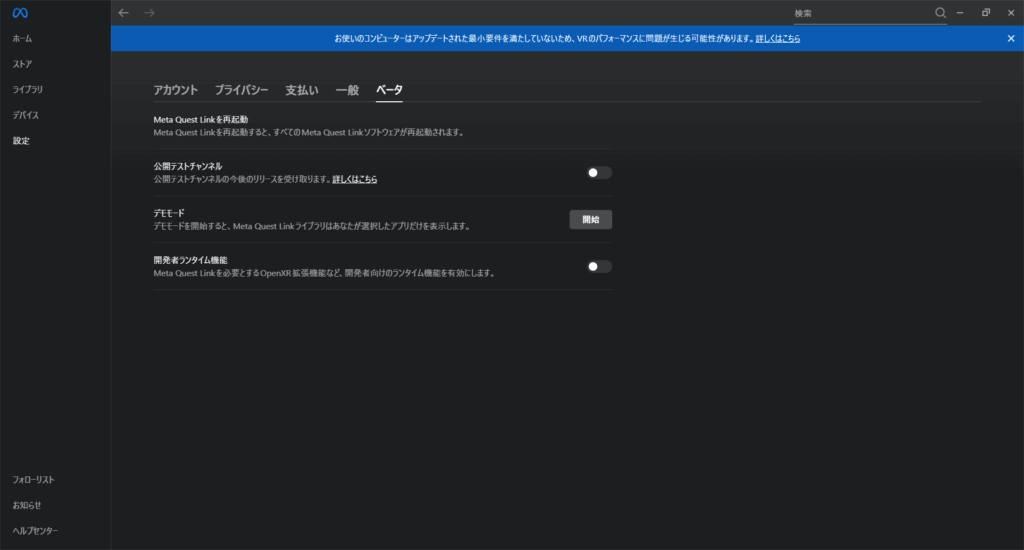Toggle 公開テストチャンネル switch
This screenshot has width=1024, height=550.
pyautogui.click(x=599, y=172)
